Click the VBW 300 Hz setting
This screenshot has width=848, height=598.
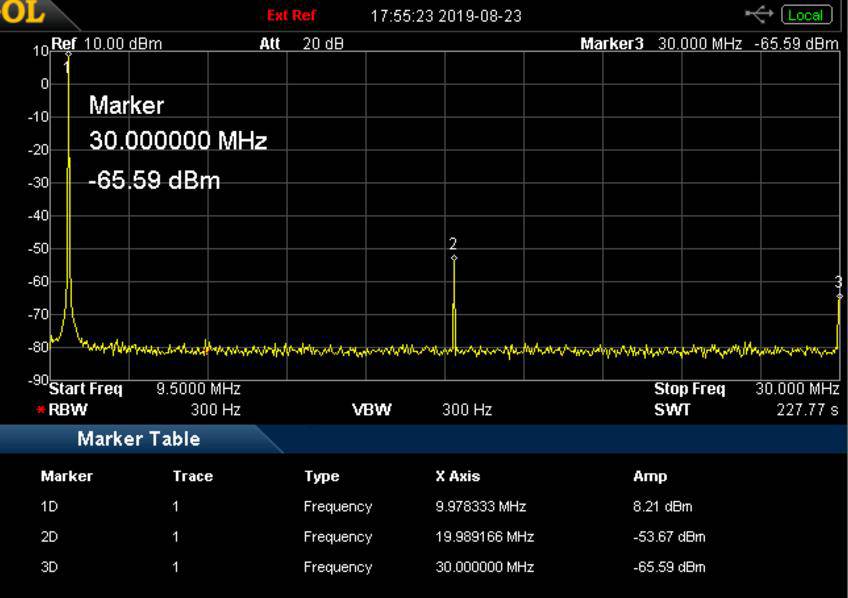[x=421, y=410]
